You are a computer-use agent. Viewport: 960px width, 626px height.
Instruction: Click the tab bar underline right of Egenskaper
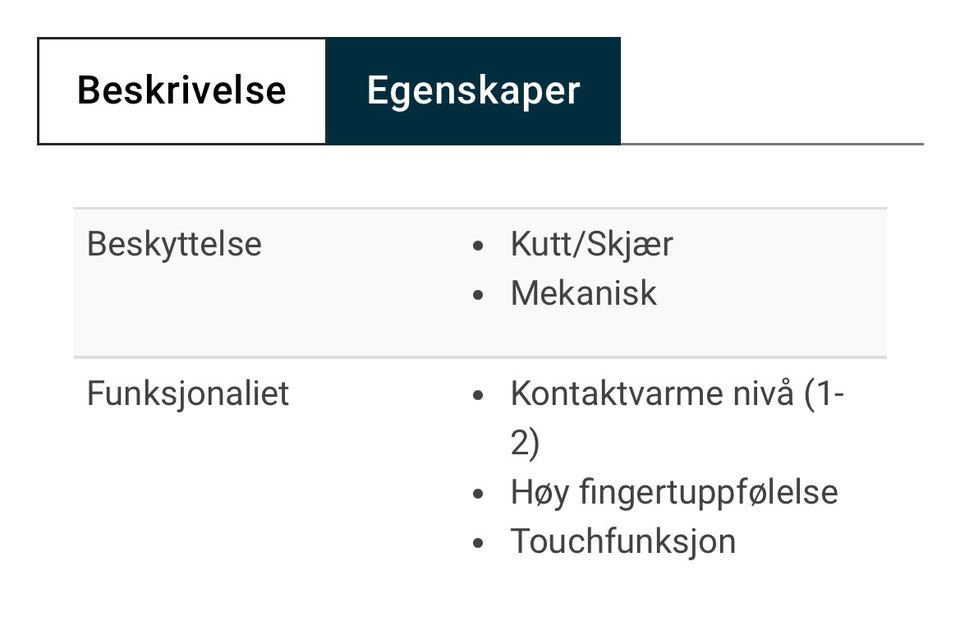(x=770, y=144)
